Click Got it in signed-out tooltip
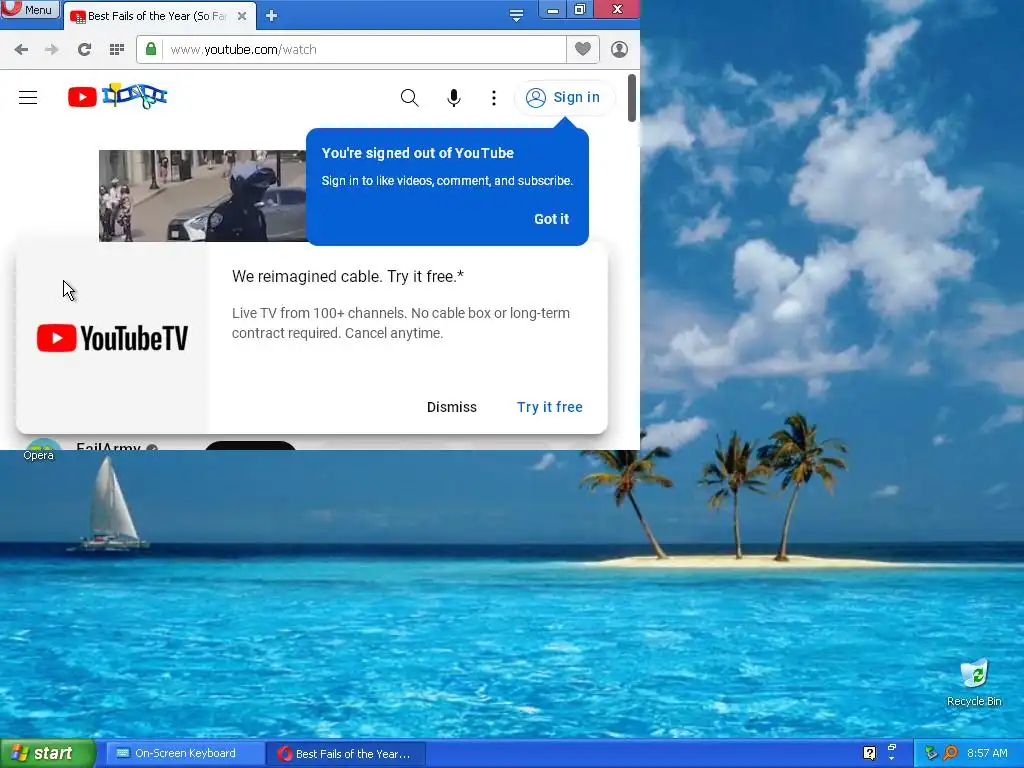 pos(551,219)
